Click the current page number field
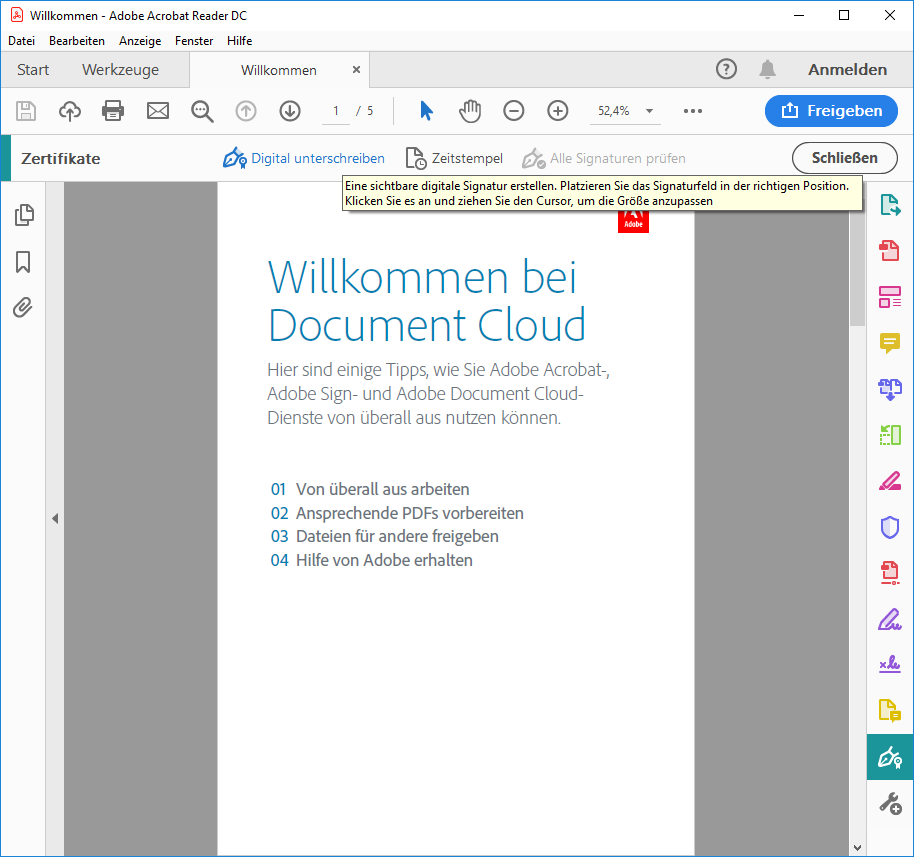914x857 pixels. (336, 111)
